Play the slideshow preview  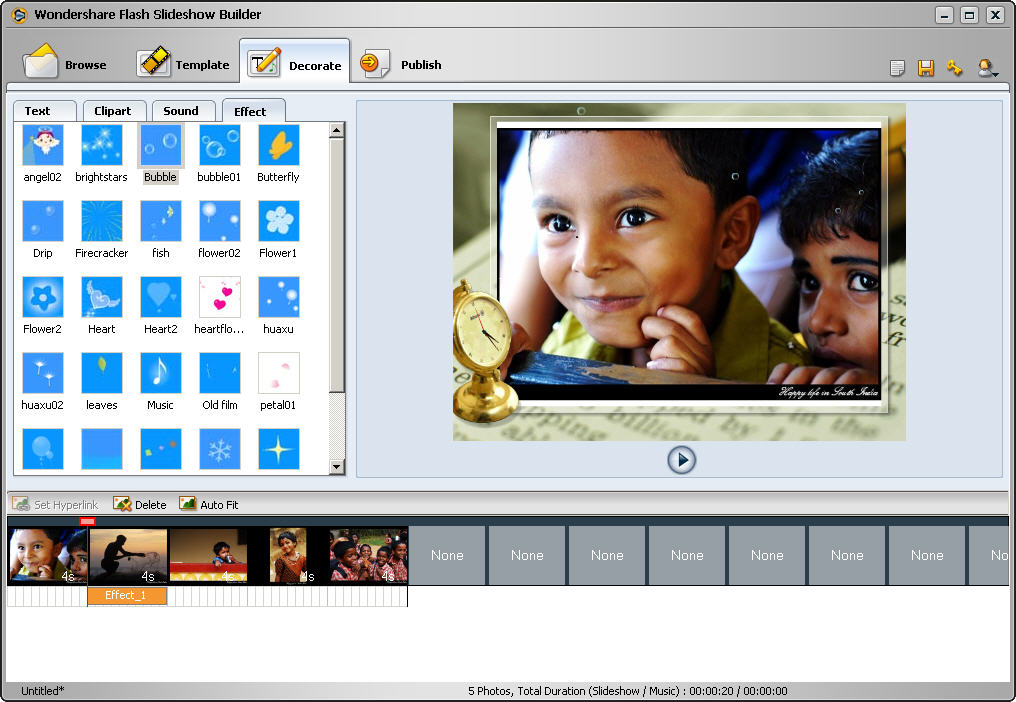(681, 460)
